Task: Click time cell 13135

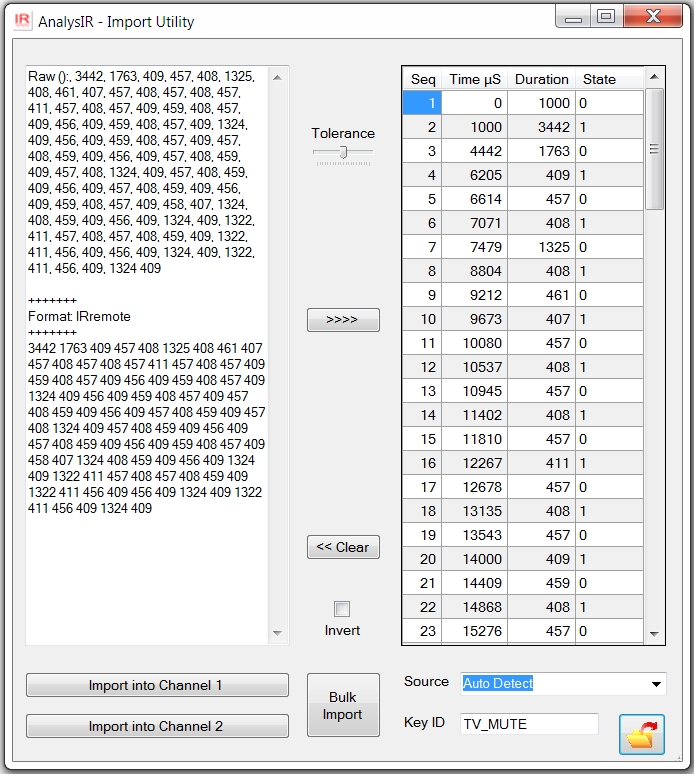Action: (474, 511)
